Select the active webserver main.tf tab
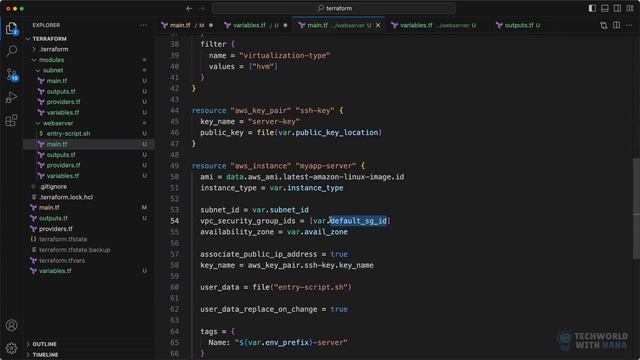Image resolution: width=640 pixels, height=360 pixels. coord(339,25)
